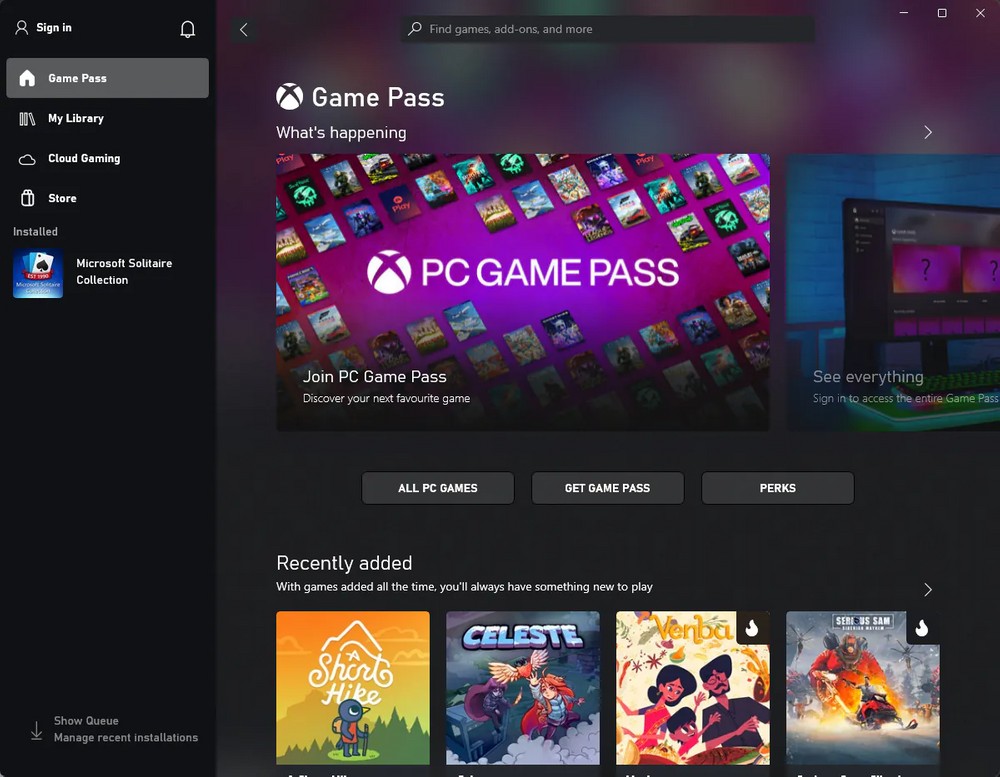The height and width of the screenshot is (777, 1000).
Task: Open Store in the sidebar
Action: 107,198
